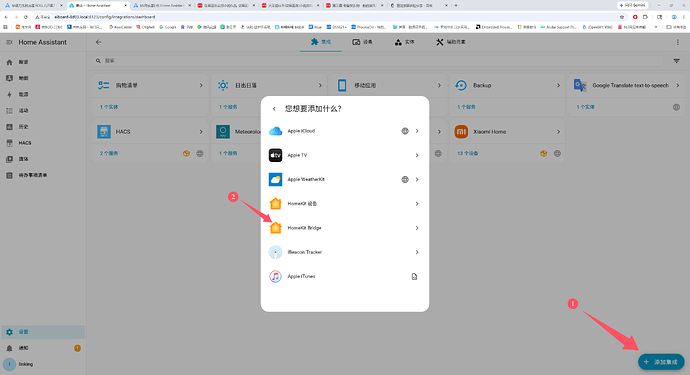Select the Apple WeatherKit list entry text
This screenshot has height=375, width=690.
[x=306, y=180]
